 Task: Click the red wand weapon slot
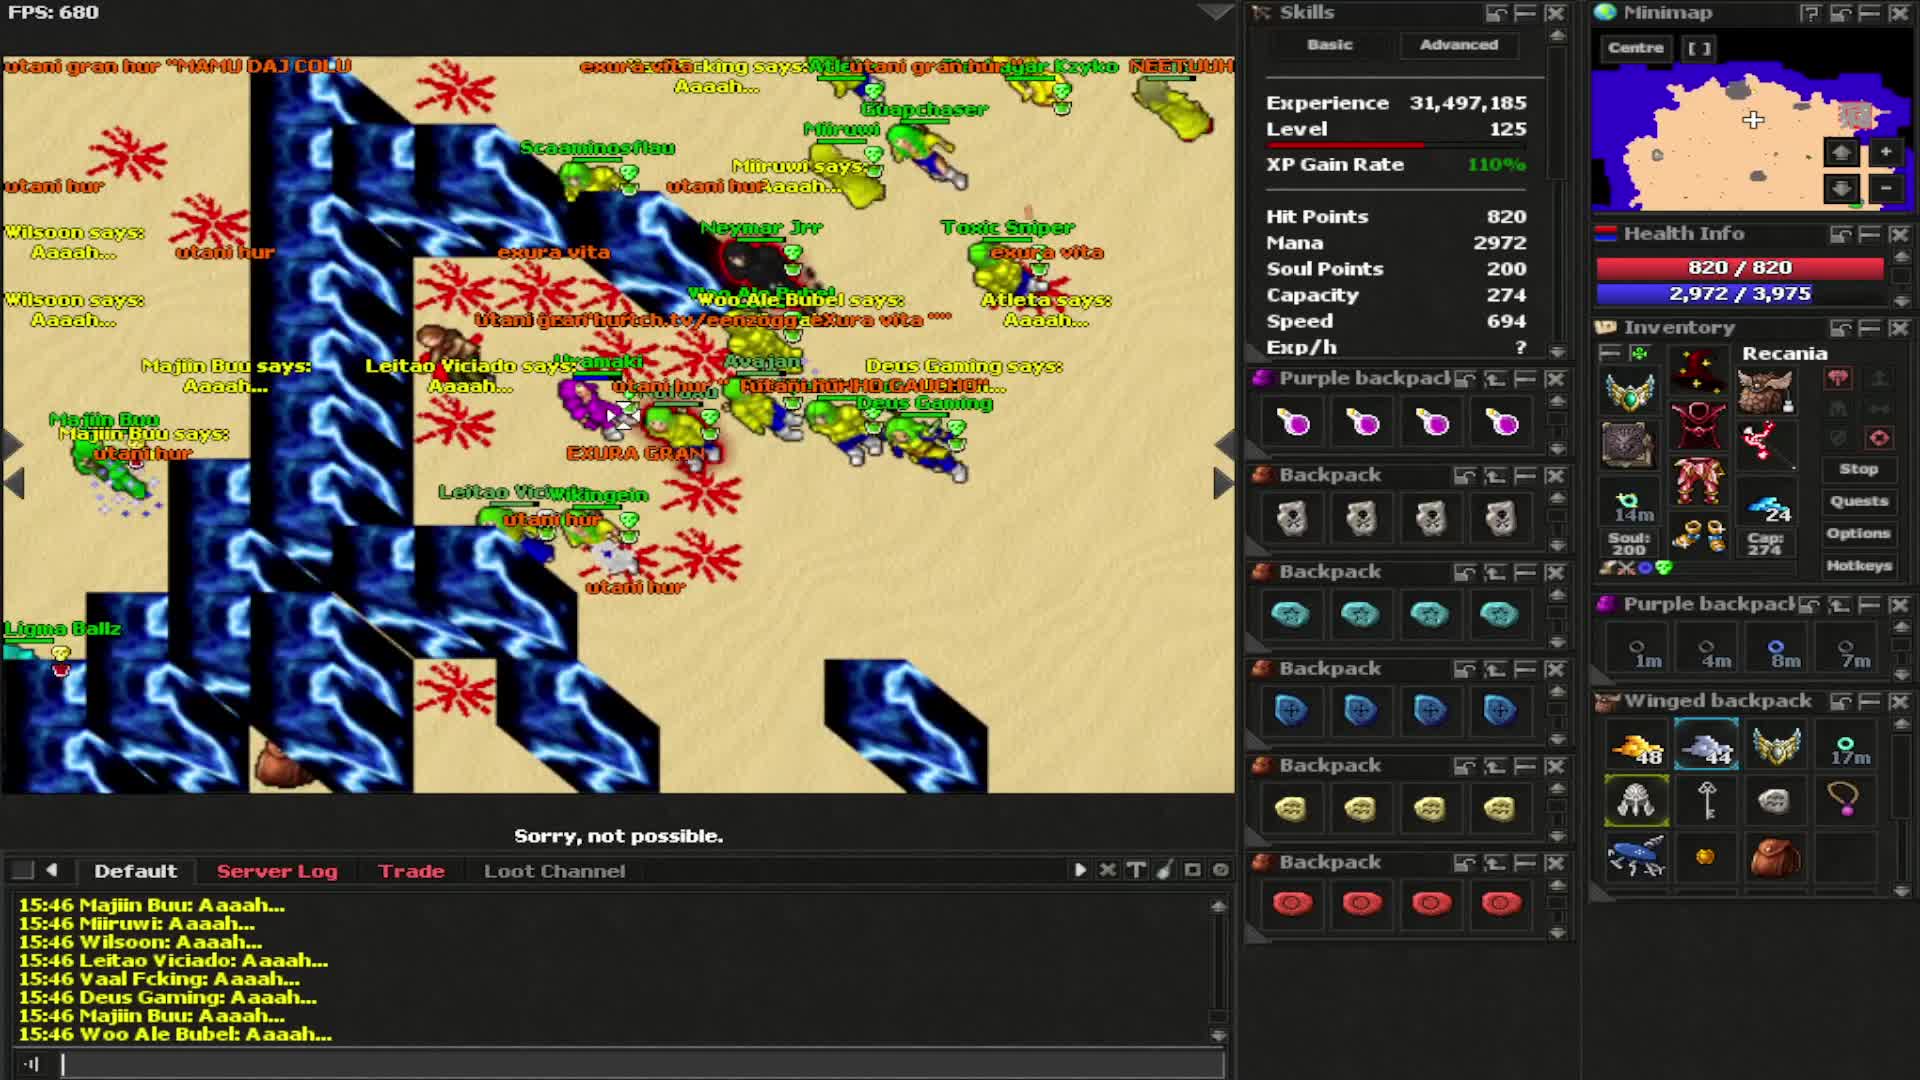click(x=1766, y=445)
